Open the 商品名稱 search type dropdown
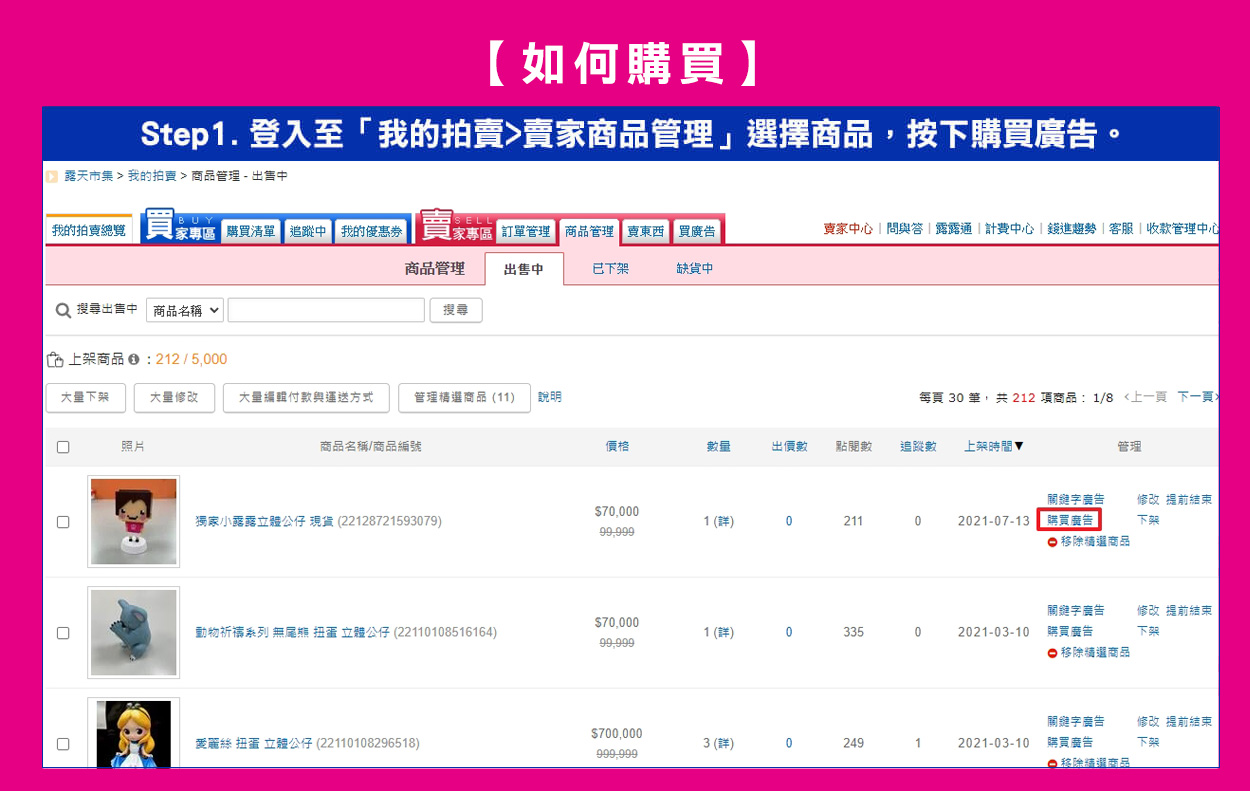The height and width of the screenshot is (791, 1250). click(185, 311)
